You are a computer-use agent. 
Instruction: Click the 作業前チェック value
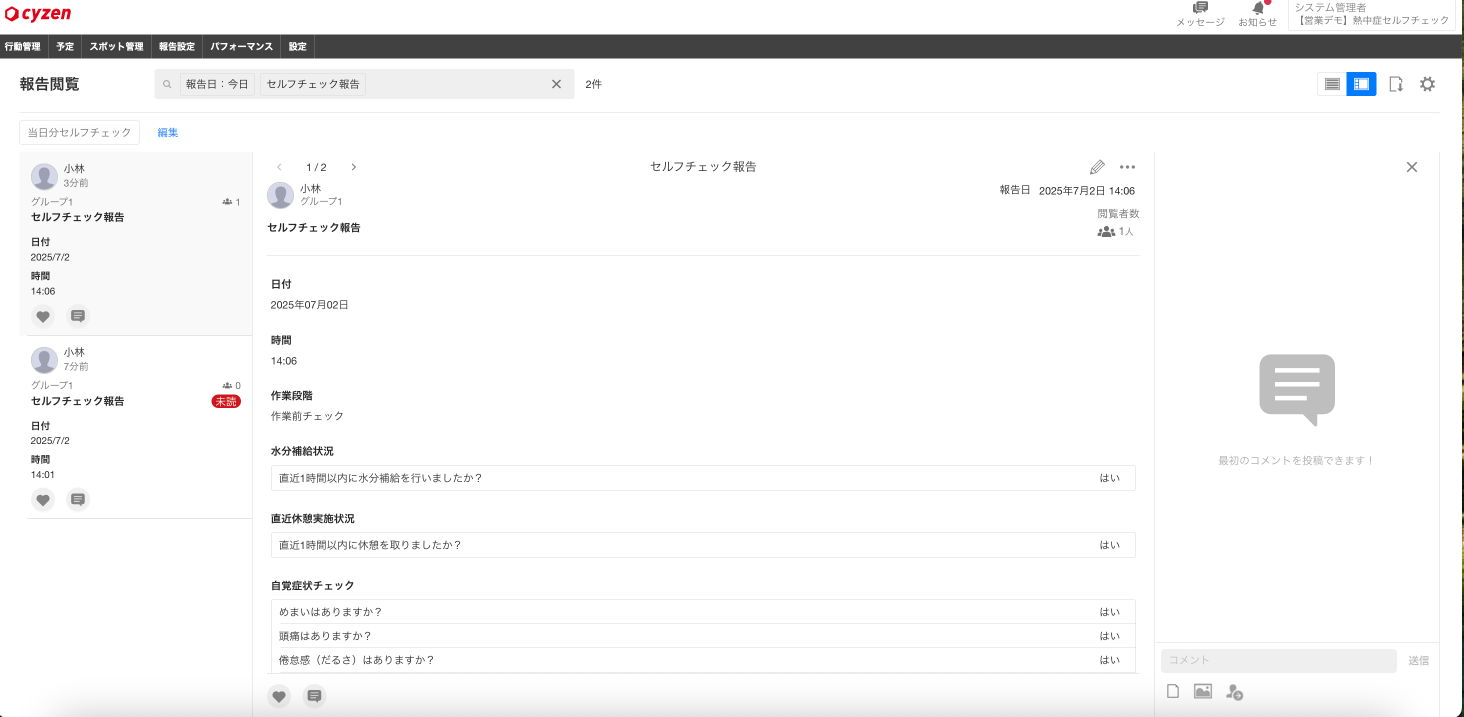click(x=307, y=416)
